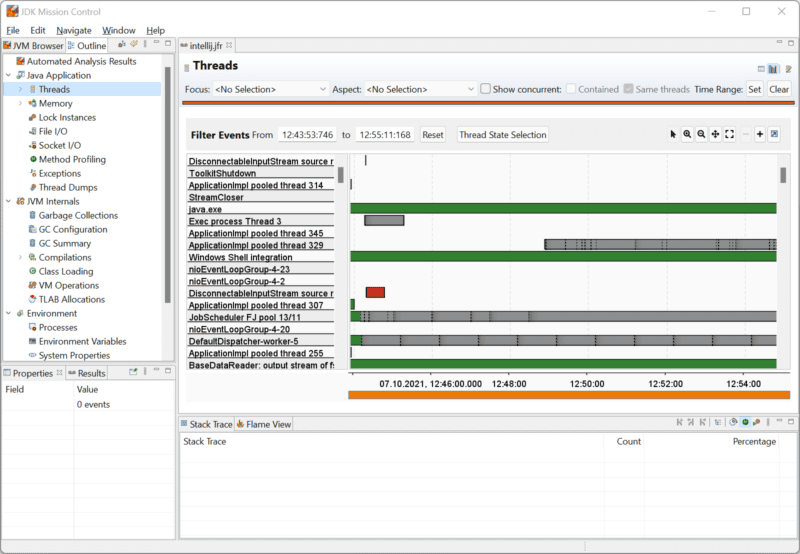Click the outline tree vertical scrollbar
The height and width of the screenshot is (554, 800).
click(x=168, y=185)
